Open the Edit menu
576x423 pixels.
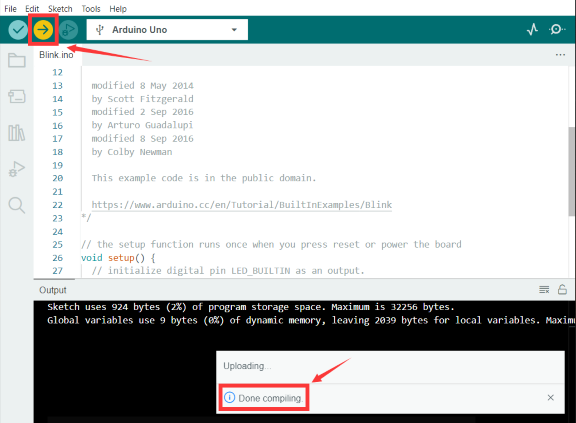pos(32,8)
